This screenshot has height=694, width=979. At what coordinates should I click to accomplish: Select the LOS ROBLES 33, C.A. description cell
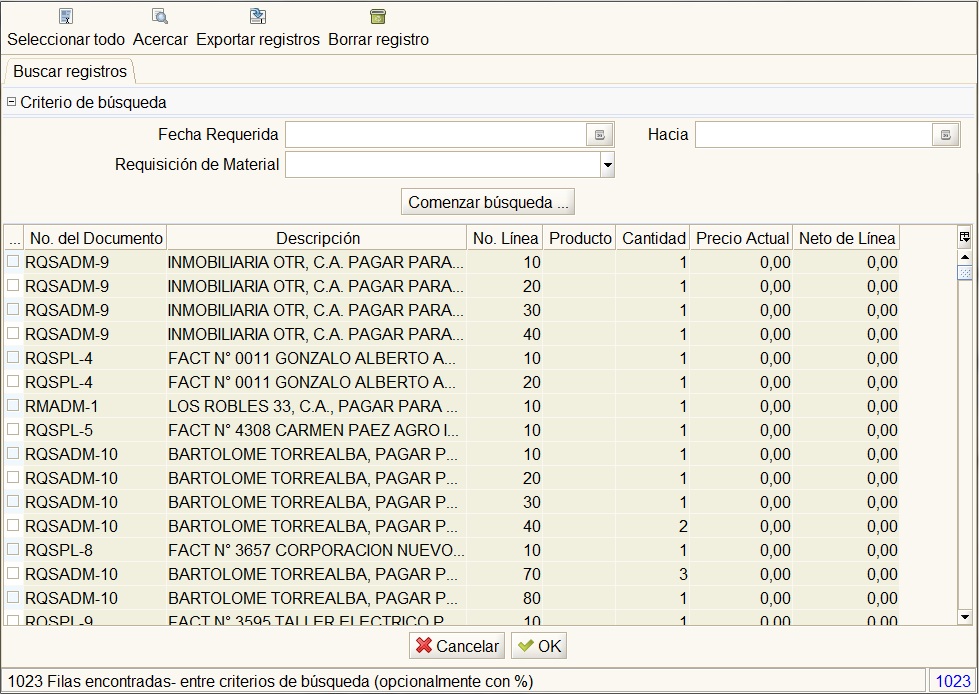tap(316, 406)
